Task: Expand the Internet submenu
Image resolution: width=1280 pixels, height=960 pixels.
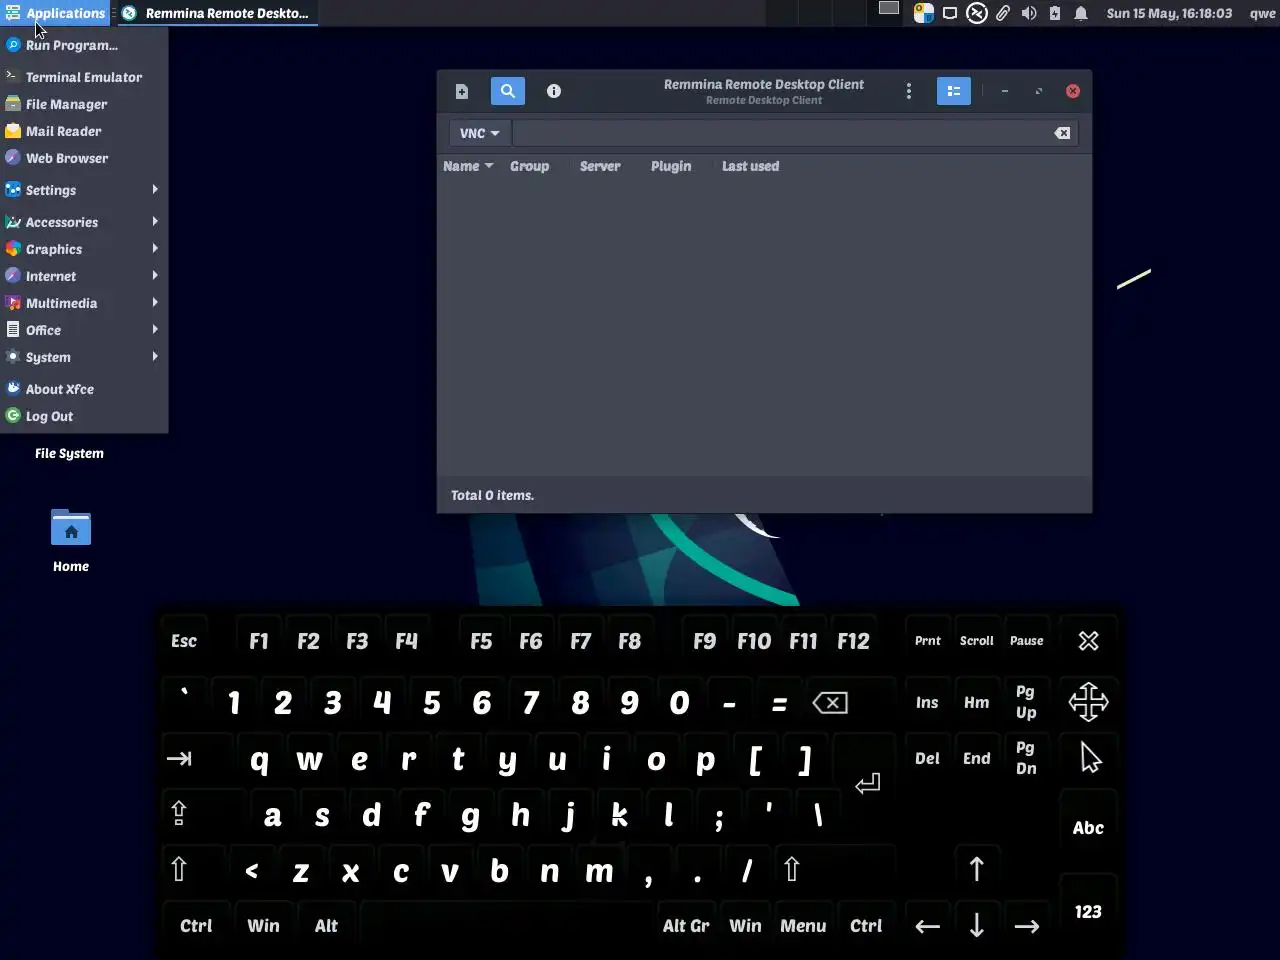Action: point(84,276)
